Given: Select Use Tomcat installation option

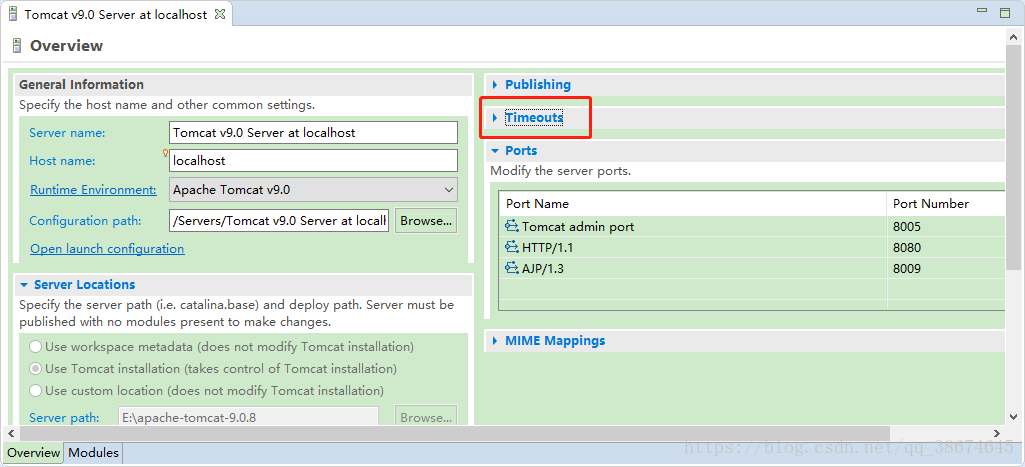Looking at the screenshot, I should pos(35,369).
